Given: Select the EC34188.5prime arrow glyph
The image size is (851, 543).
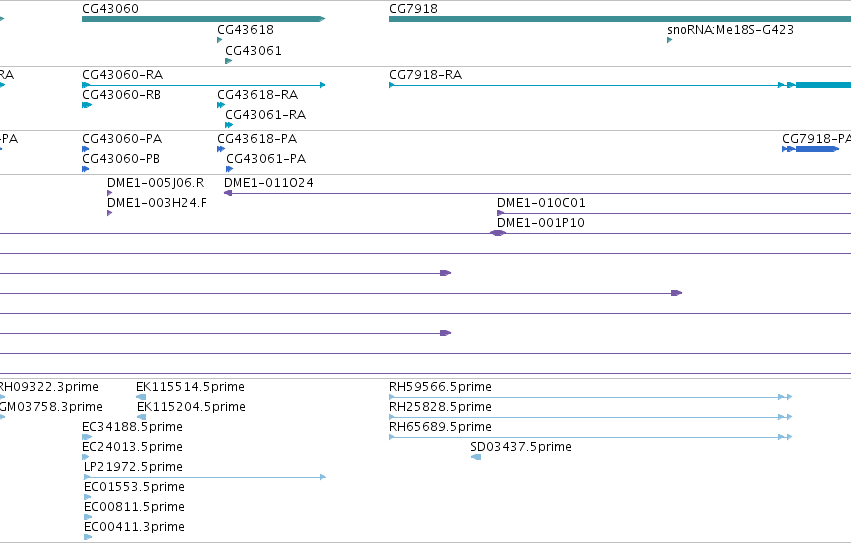Looking at the screenshot, I should 87,437.
